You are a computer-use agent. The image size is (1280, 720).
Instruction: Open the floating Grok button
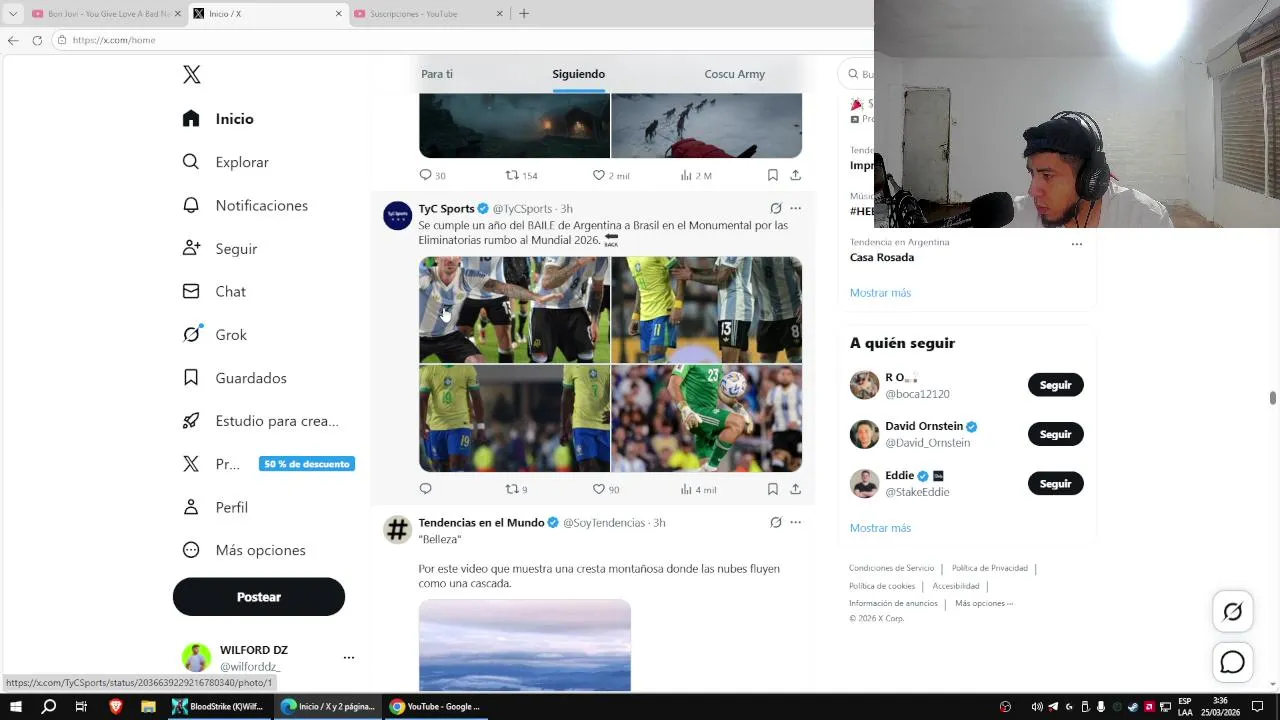[1233, 612]
